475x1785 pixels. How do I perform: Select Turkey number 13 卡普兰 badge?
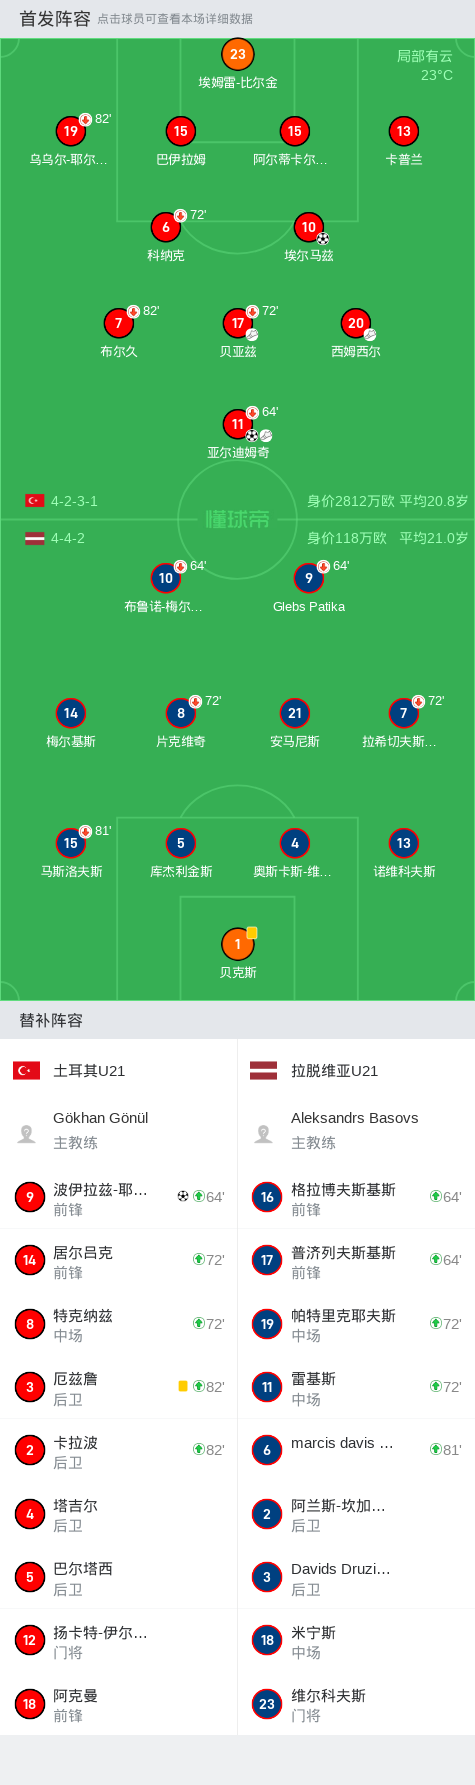point(403,131)
